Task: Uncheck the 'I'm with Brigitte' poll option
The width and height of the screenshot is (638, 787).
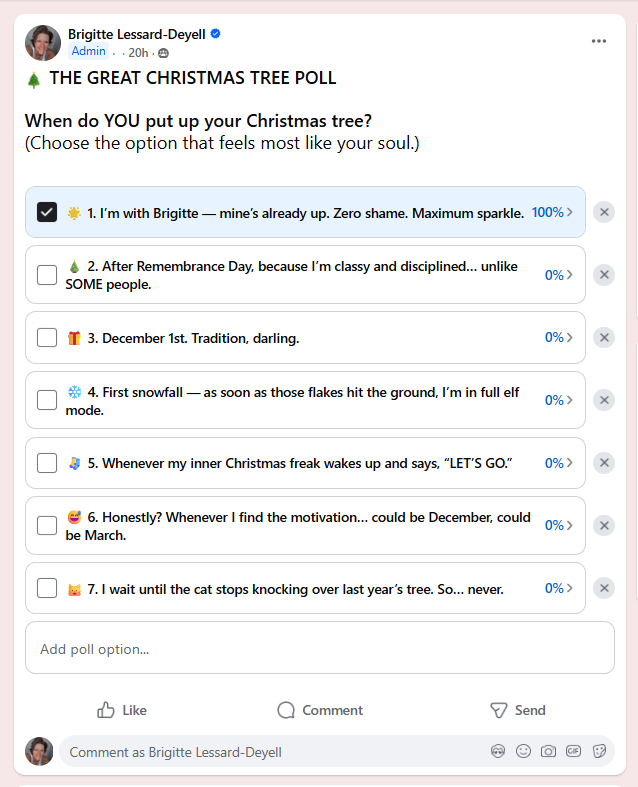Action: tap(47, 212)
